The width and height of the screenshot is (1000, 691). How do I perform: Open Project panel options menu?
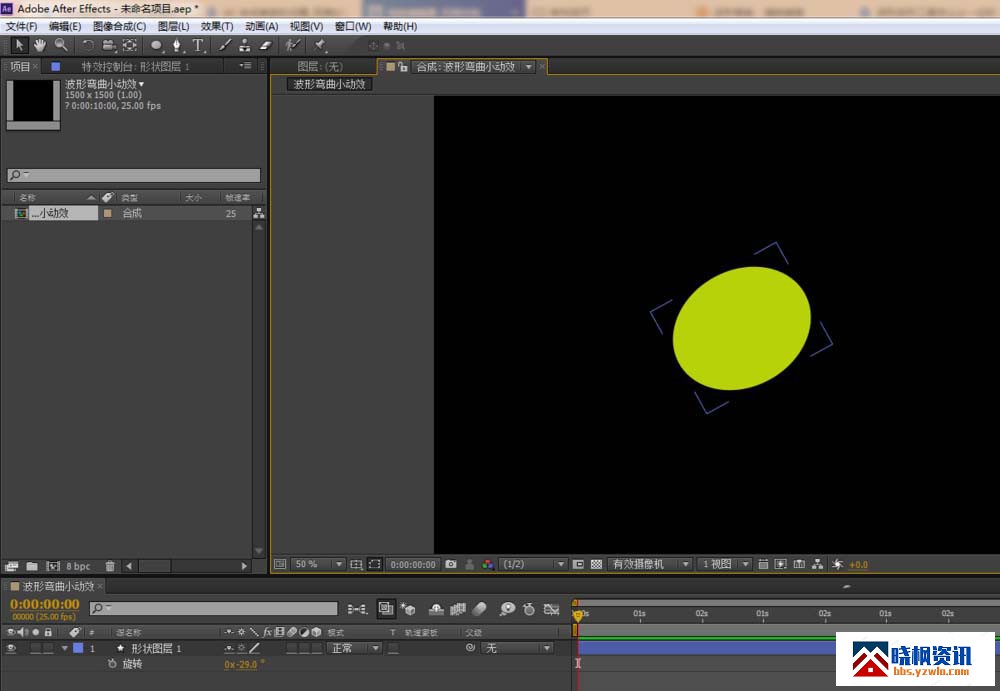tap(246, 66)
